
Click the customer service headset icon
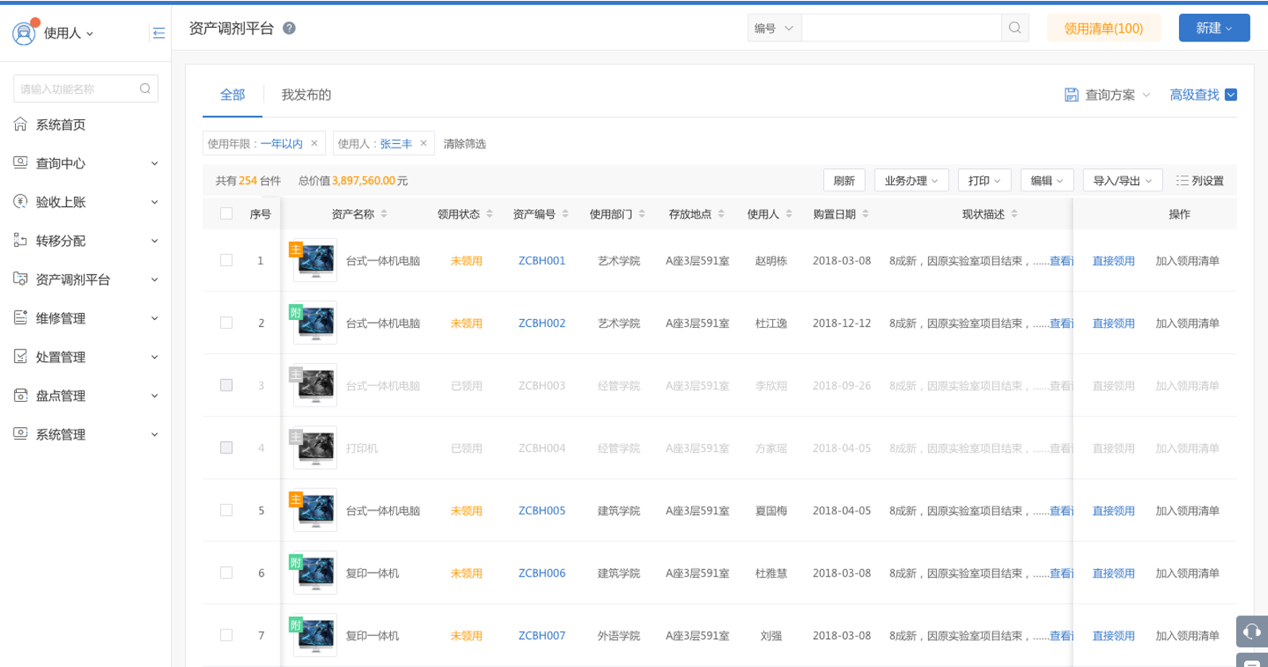pos(1251,631)
